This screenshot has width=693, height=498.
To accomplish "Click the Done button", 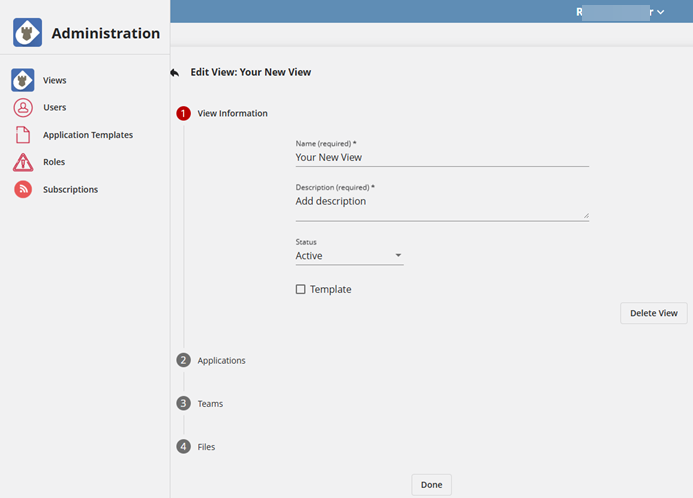I will (x=431, y=485).
